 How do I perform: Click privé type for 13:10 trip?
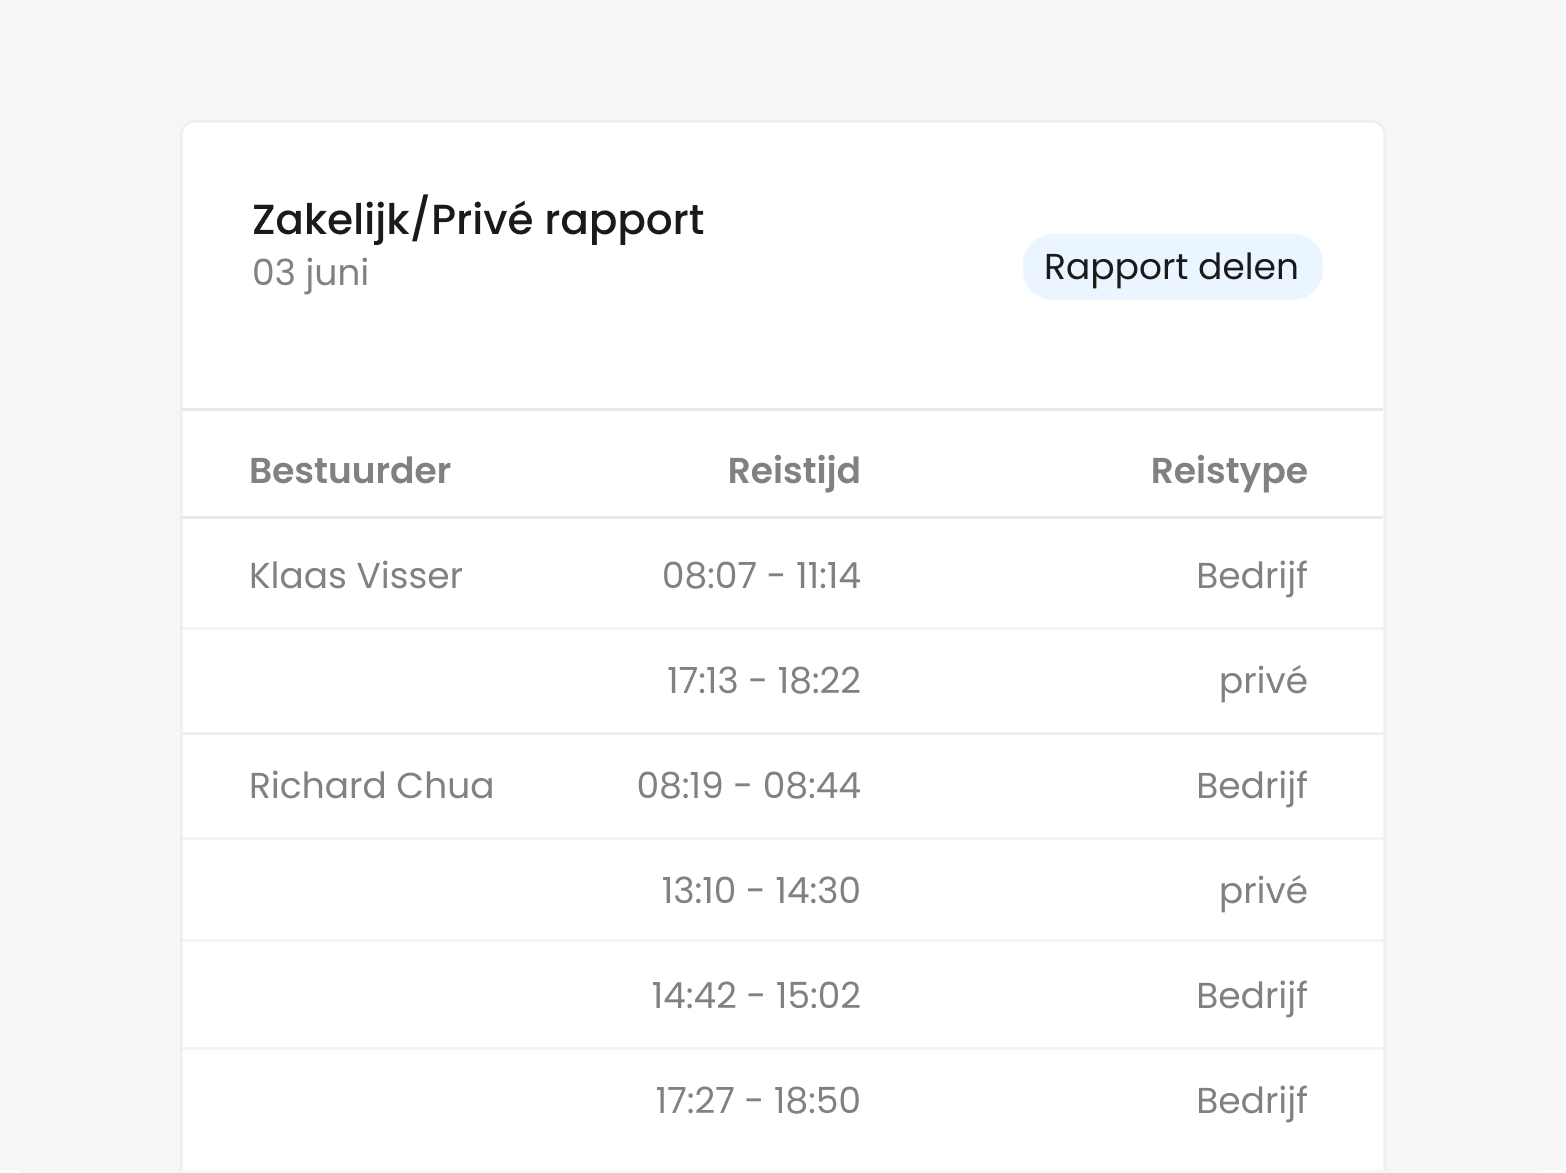(x=1263, y=891)
